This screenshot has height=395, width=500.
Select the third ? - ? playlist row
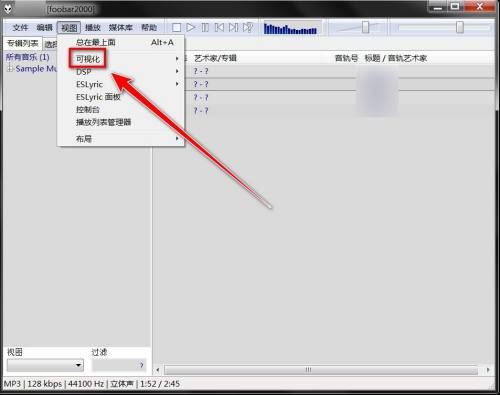click(340, 97)
